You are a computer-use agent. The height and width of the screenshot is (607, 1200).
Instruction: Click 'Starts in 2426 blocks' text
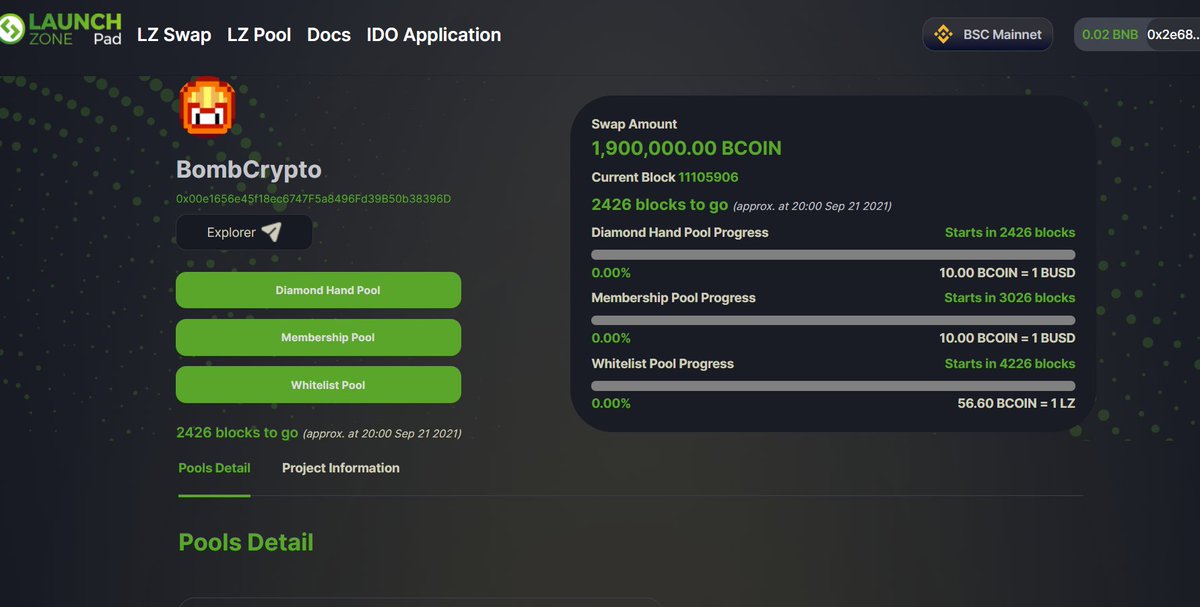[1010, 232]
